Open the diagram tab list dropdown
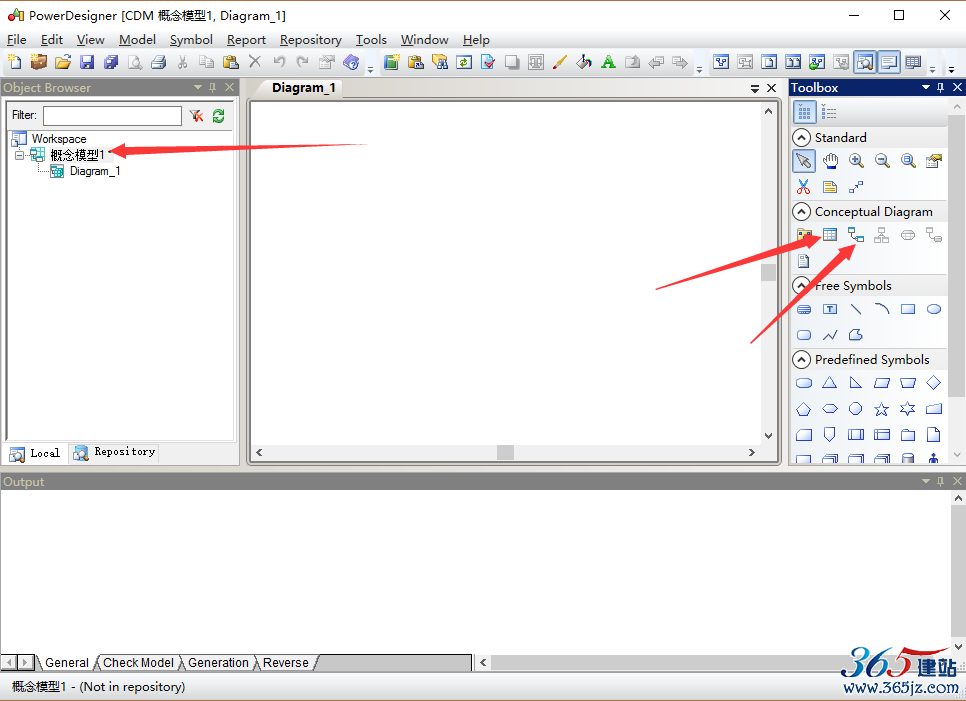 coord(755,89)
